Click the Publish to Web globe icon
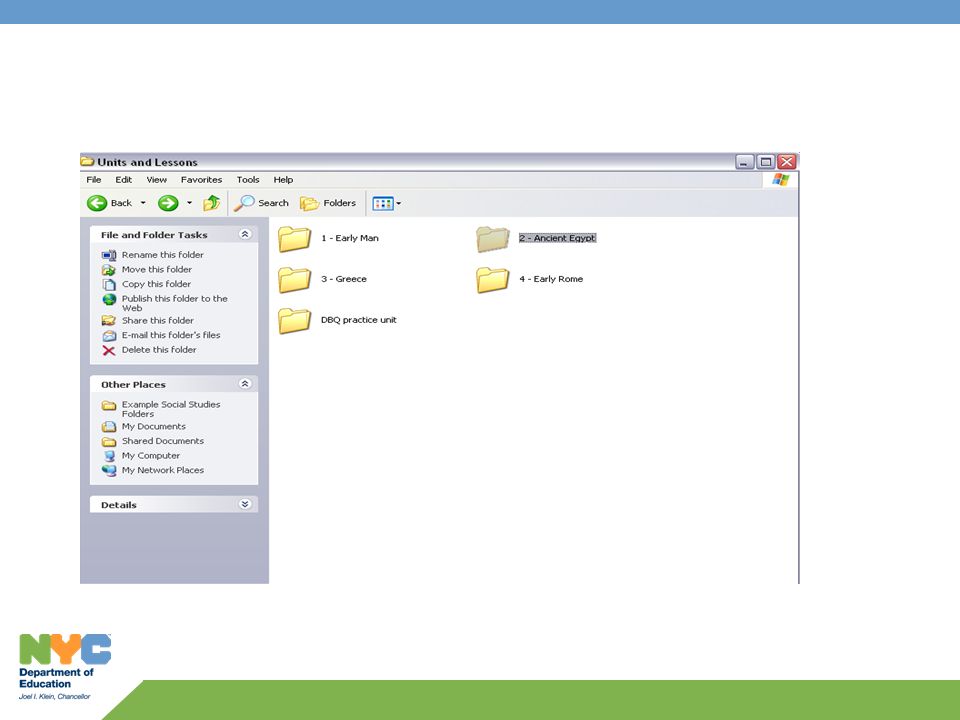The image size is (960, 720). (x=109, y=299)
